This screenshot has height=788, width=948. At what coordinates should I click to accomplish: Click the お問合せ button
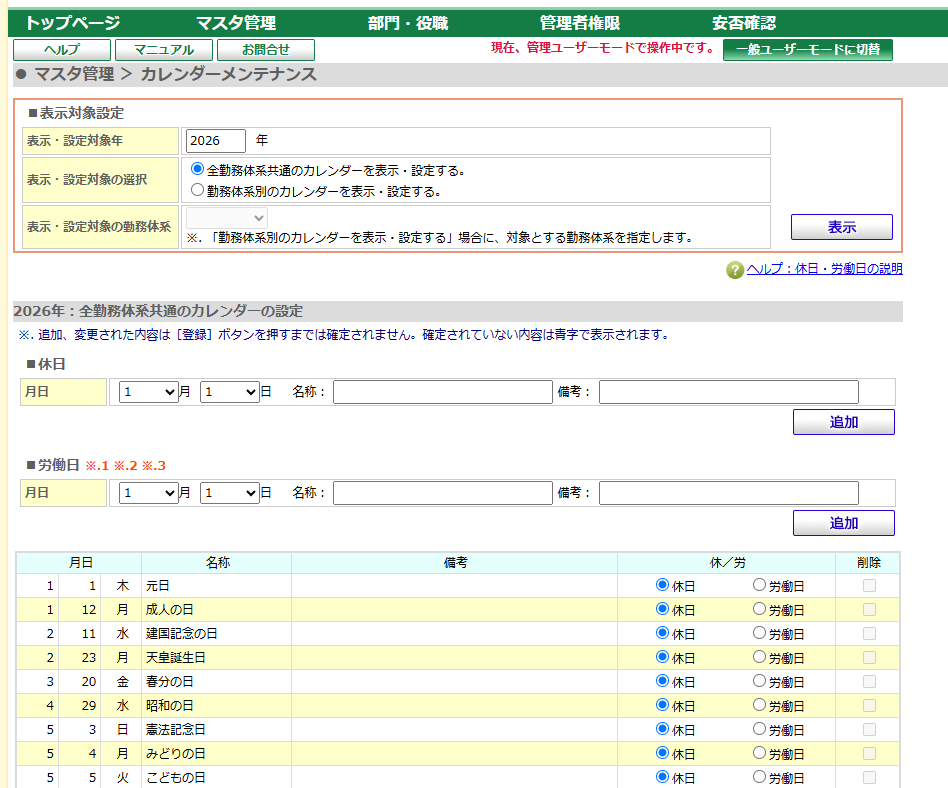click(266, 50)
